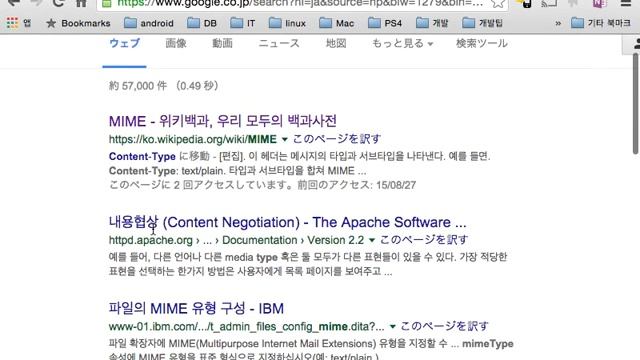
Task: Open the android bookmark folder
Action: (x=149, y=23)
